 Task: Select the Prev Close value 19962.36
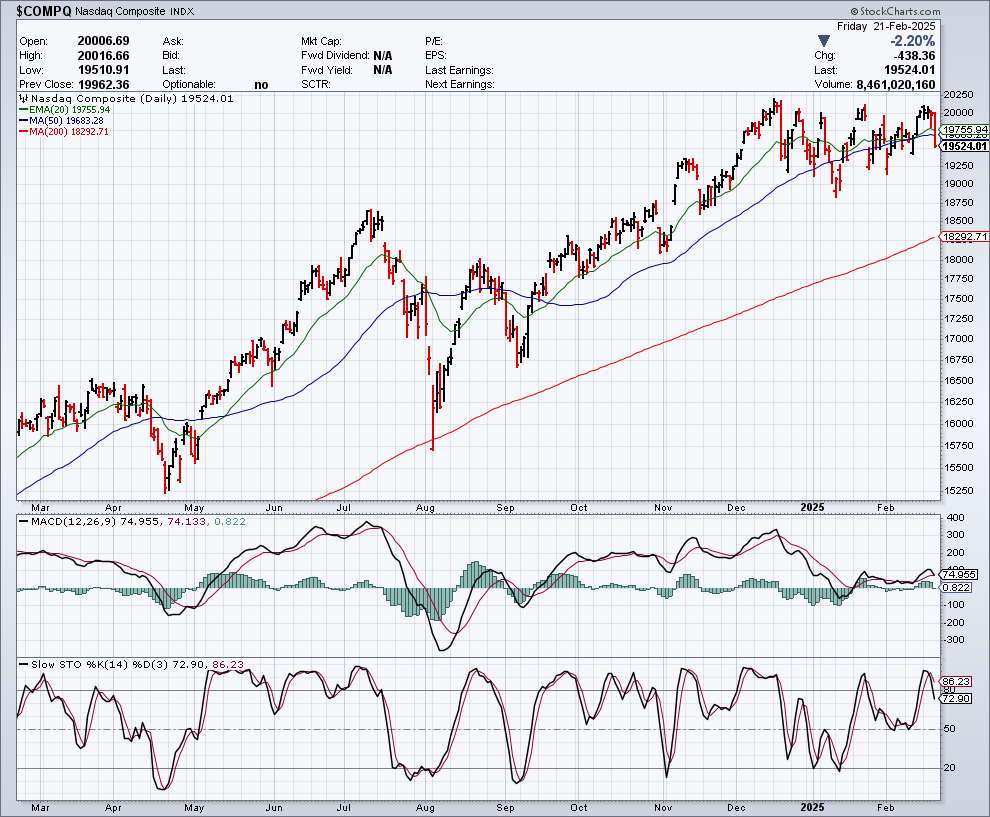(104, 85)
